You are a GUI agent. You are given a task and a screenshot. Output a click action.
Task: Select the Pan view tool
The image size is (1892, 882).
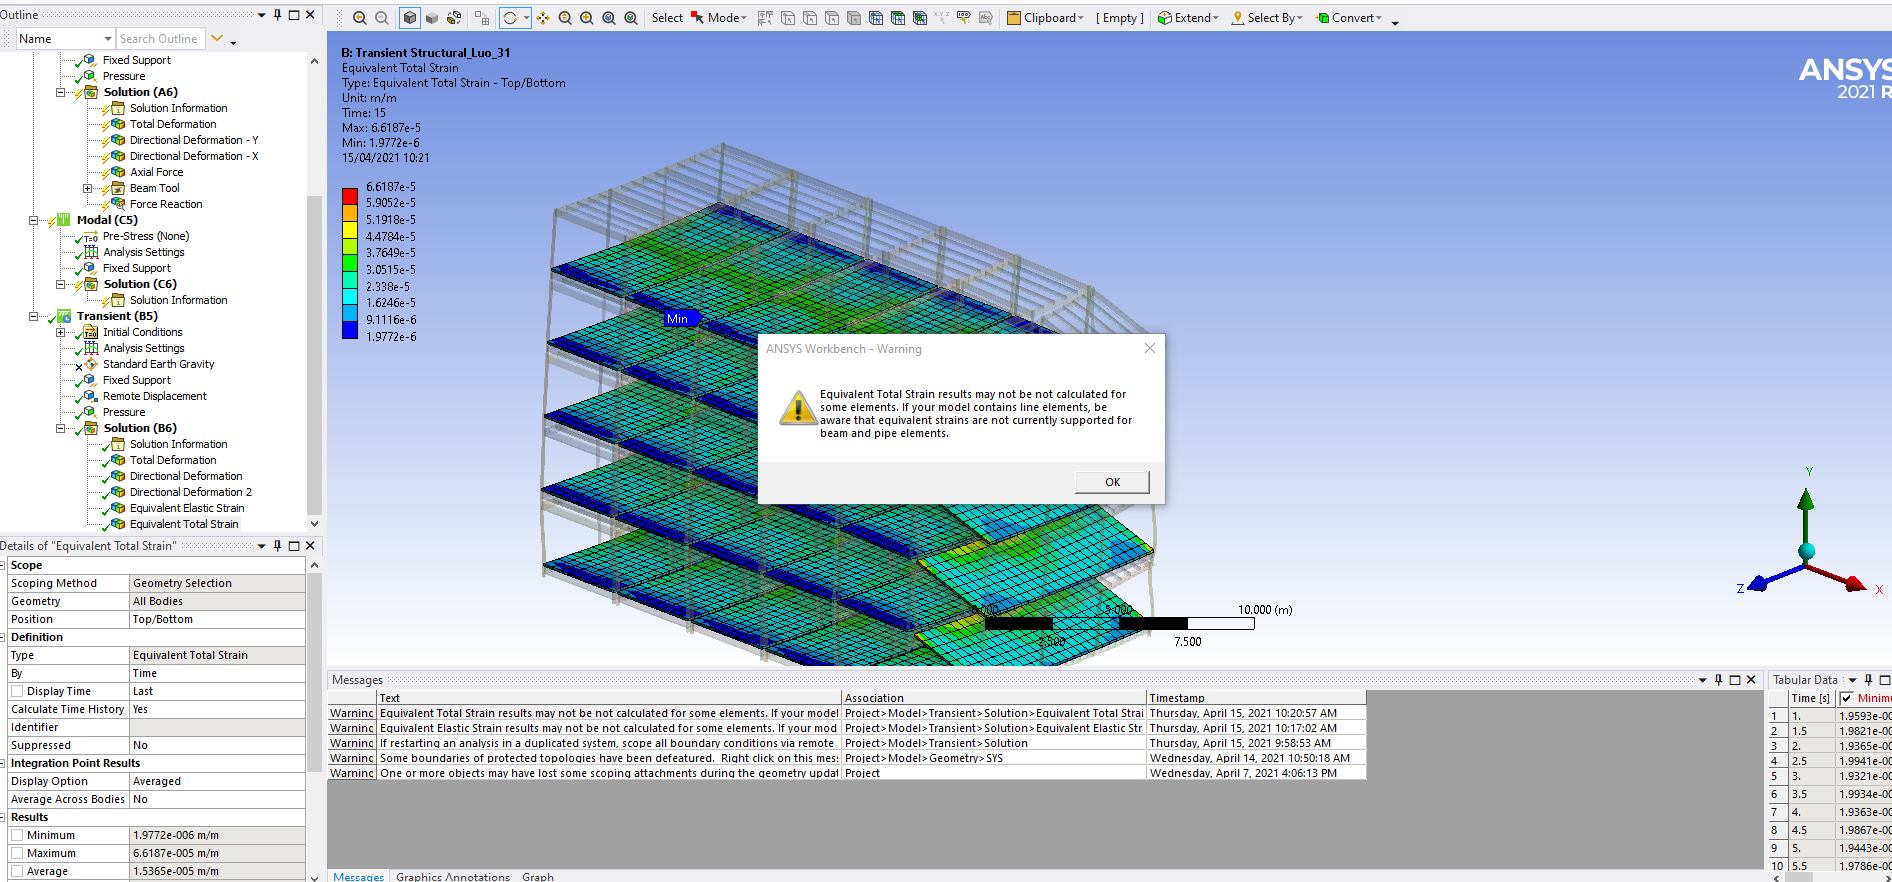tap(543, 18)
